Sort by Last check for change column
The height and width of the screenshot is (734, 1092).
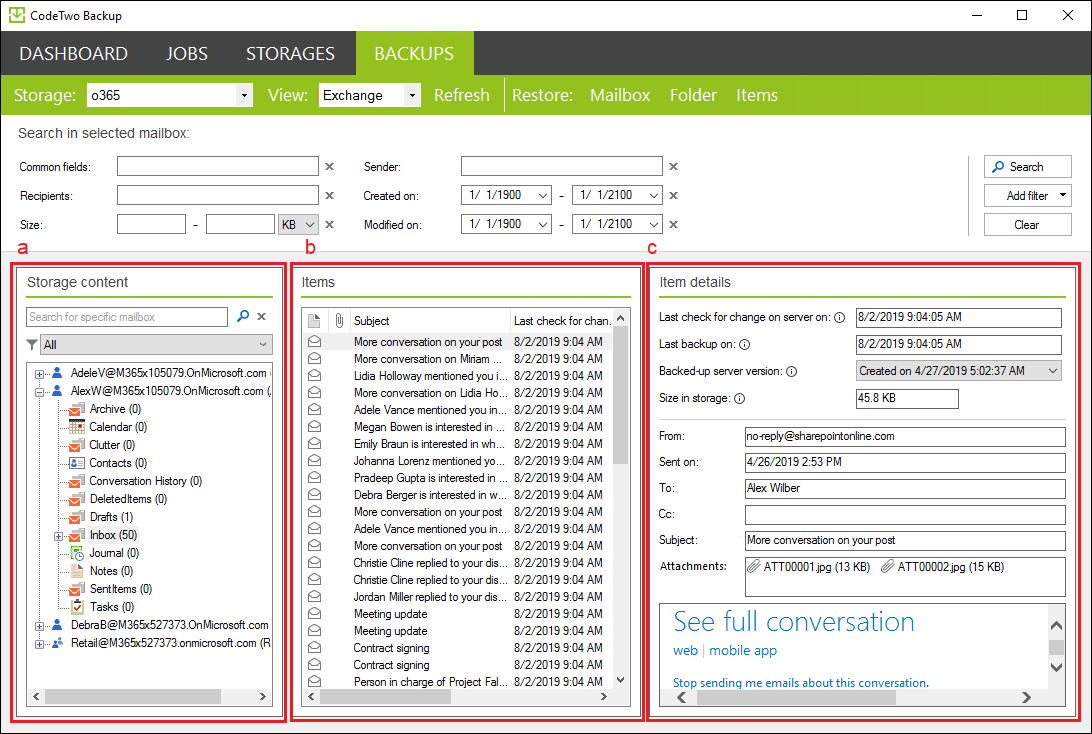tap(562, 321)
